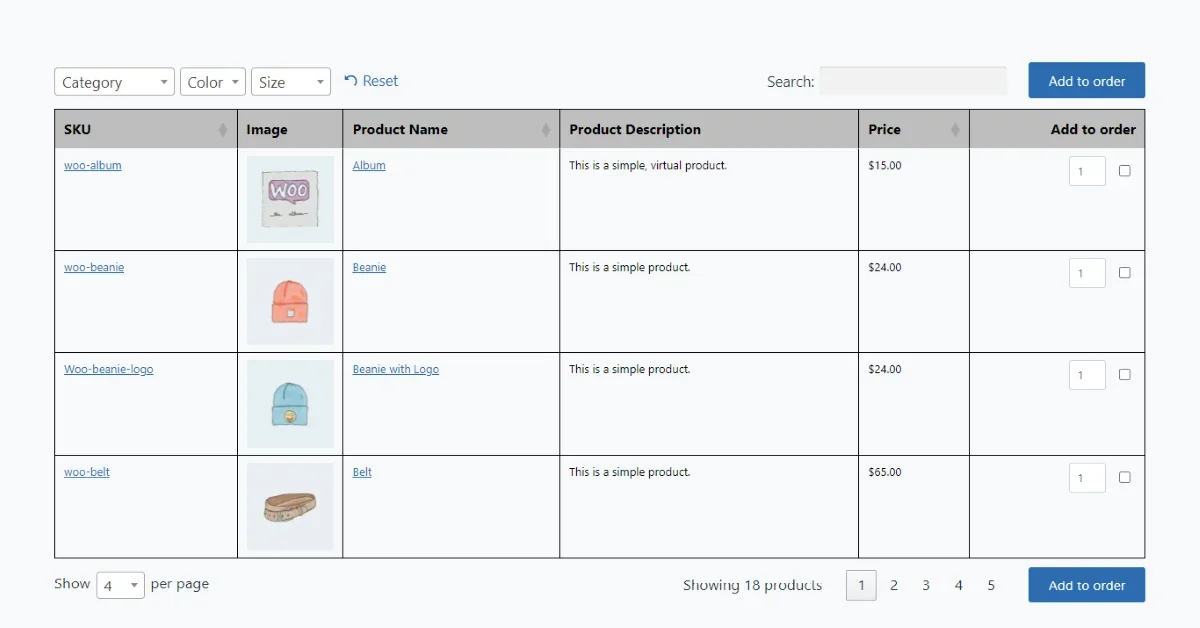Open the Beanie with Logo product link
Viewport: 1200px width, 628px height.
[x=395, y=369]
